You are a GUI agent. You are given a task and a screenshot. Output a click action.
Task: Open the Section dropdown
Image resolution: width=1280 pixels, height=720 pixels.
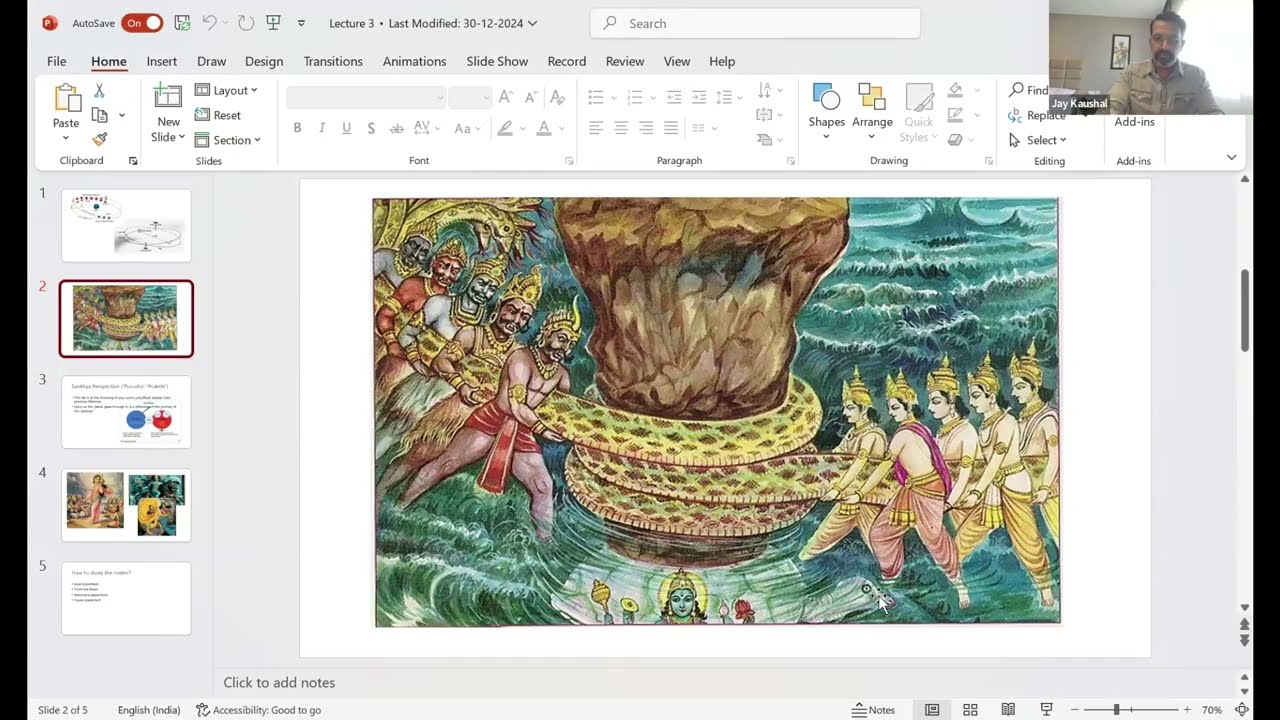(228, 140)
